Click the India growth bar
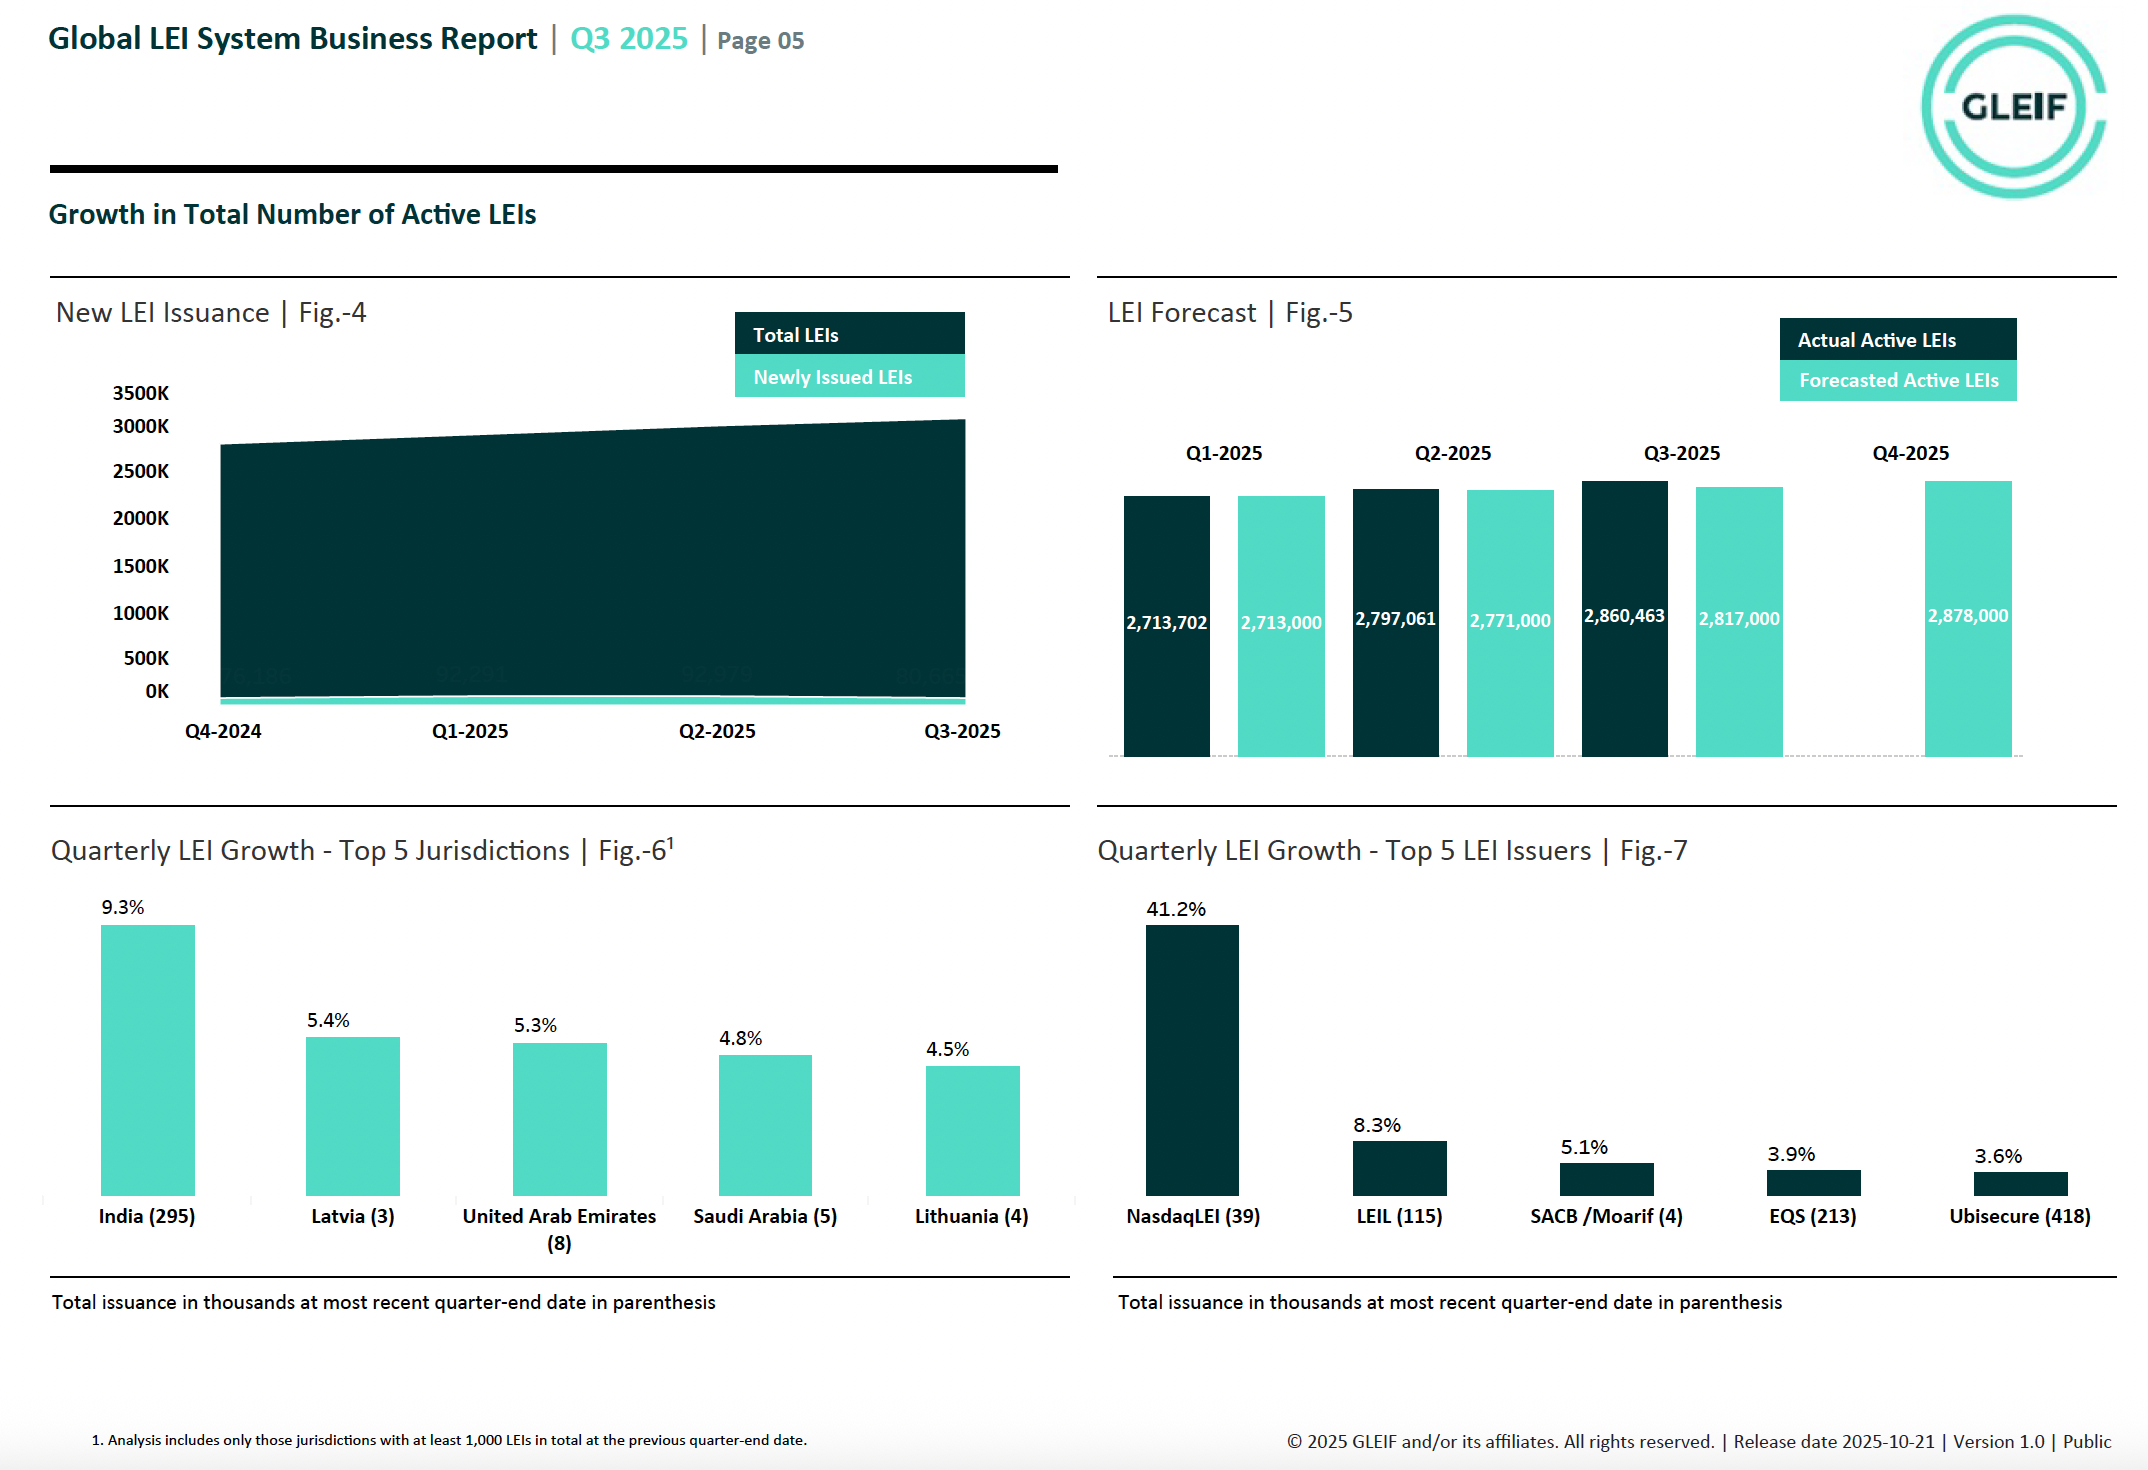Screen dimensions: 2148x1470 [x=148, y=1060]
